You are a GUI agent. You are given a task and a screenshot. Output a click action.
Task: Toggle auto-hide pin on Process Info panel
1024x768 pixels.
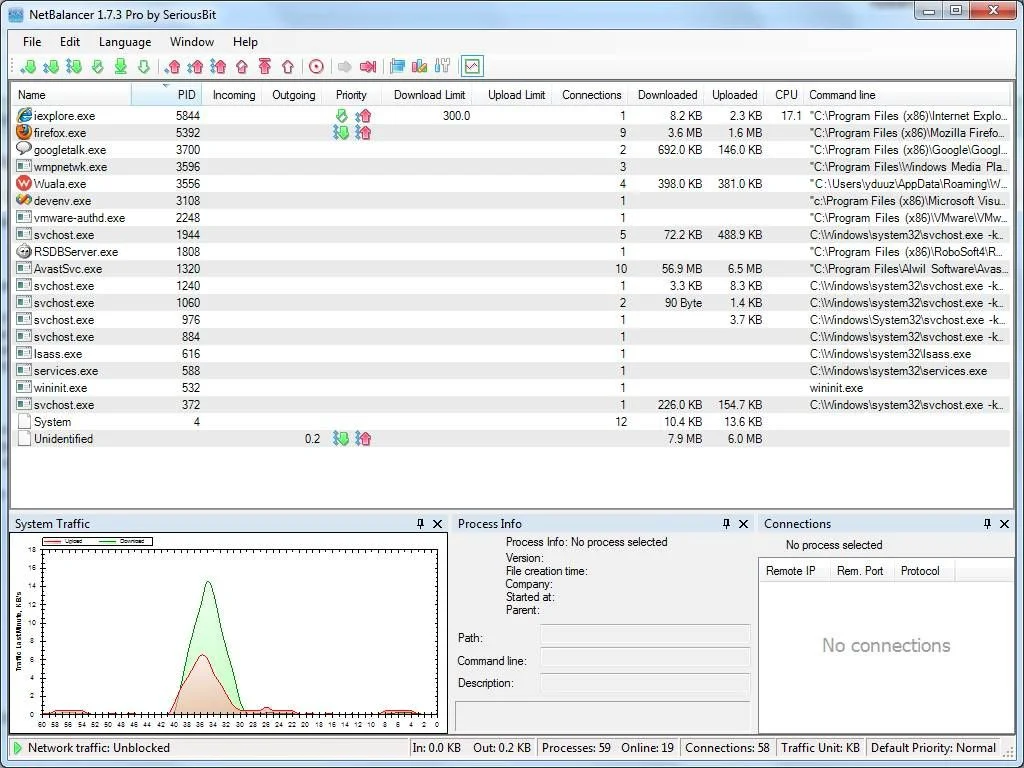click(x=726, y=524)
